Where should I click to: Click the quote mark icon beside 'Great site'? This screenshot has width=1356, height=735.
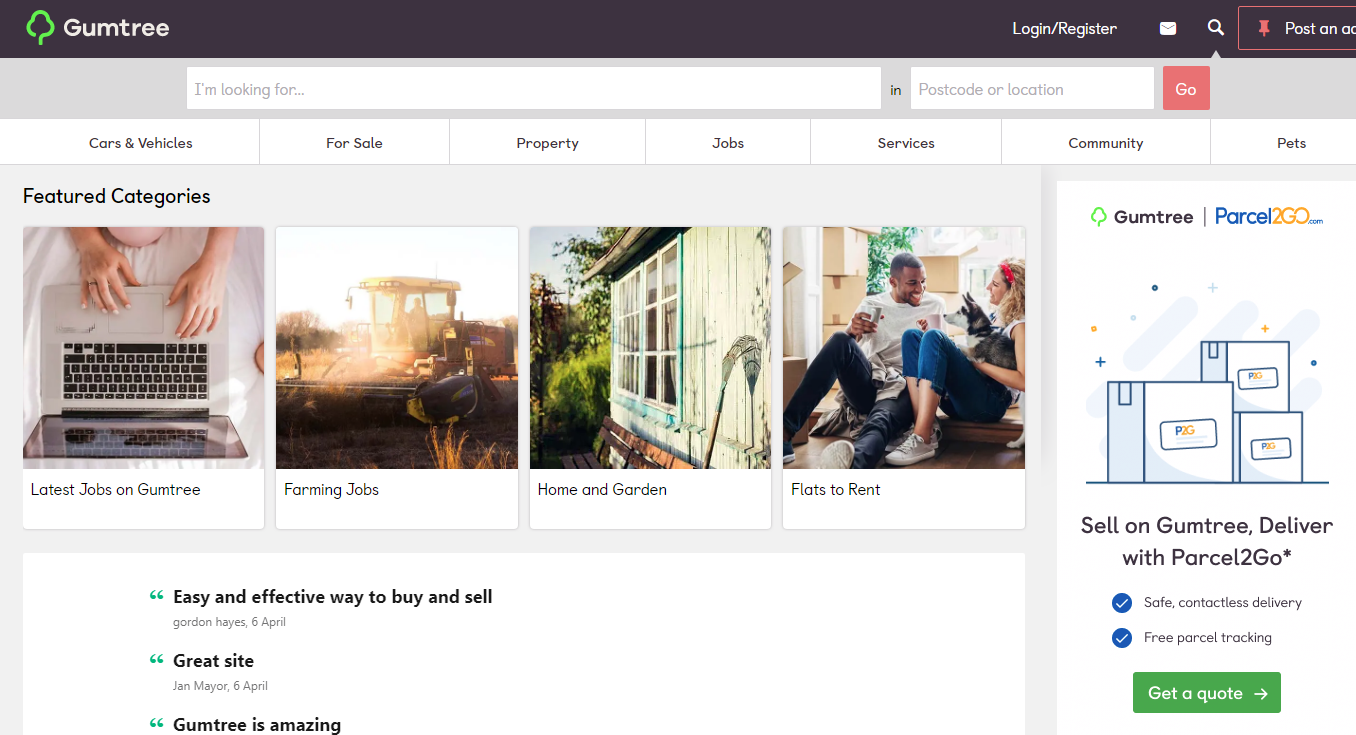156,659
